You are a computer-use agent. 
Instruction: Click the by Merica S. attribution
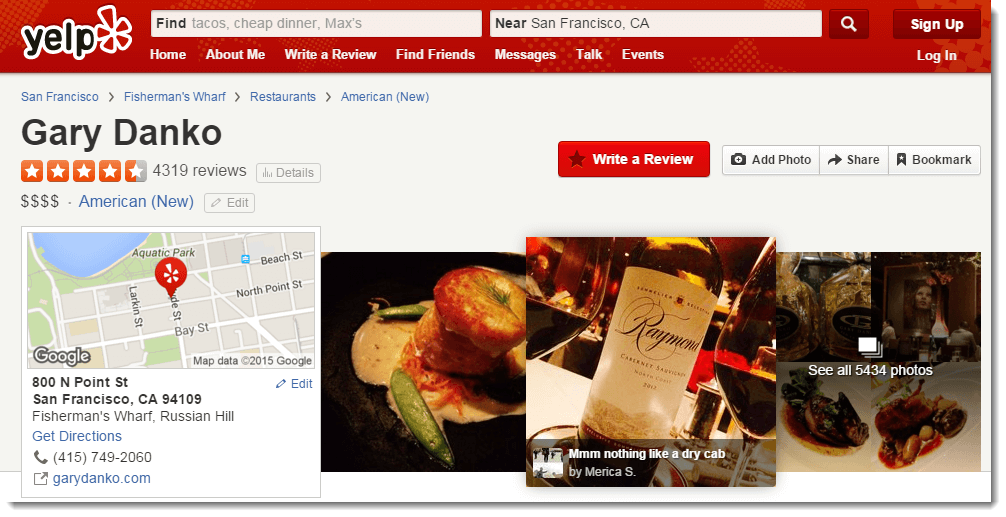point(602,471)
